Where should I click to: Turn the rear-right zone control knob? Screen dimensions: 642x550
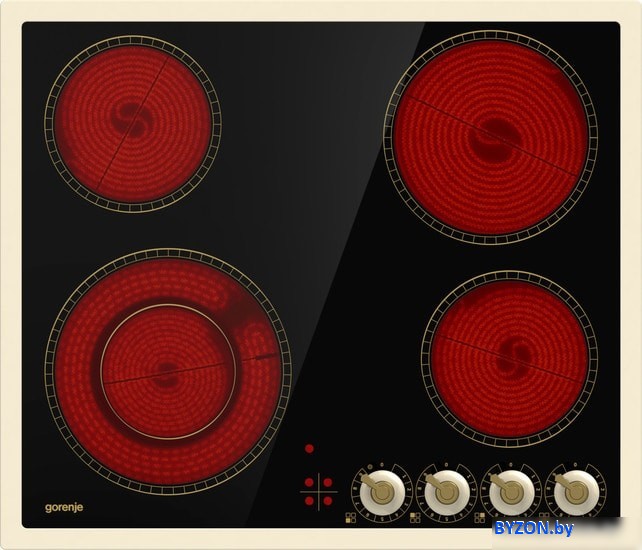[511, 493]
